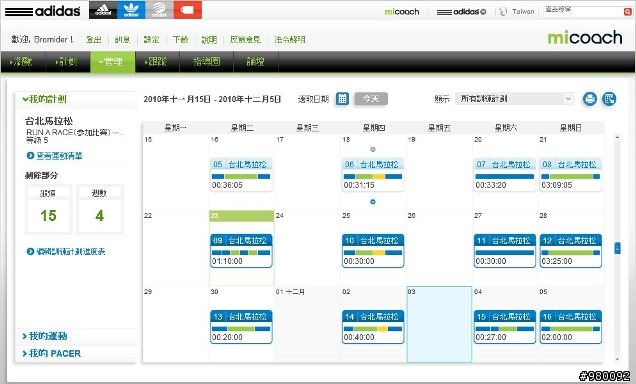Click the 登出 logout link
The height and width of the screenshot is (384, 636).
coord(94,39)
